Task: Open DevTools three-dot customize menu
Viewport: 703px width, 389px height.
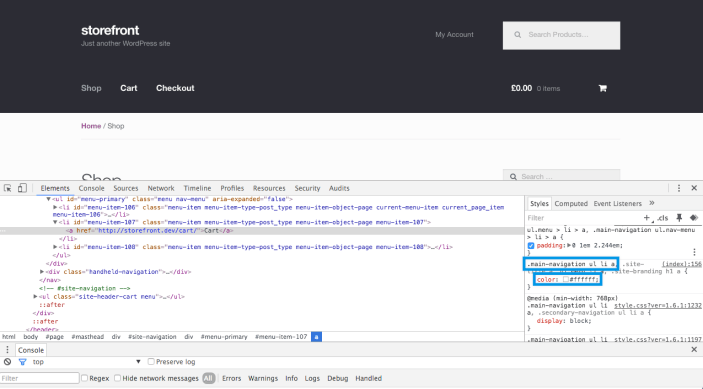Action: (x=679, y=188)
